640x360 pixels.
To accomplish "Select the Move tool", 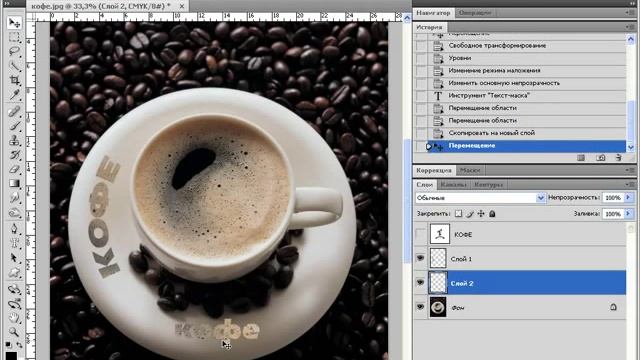I will click(14, 22).
